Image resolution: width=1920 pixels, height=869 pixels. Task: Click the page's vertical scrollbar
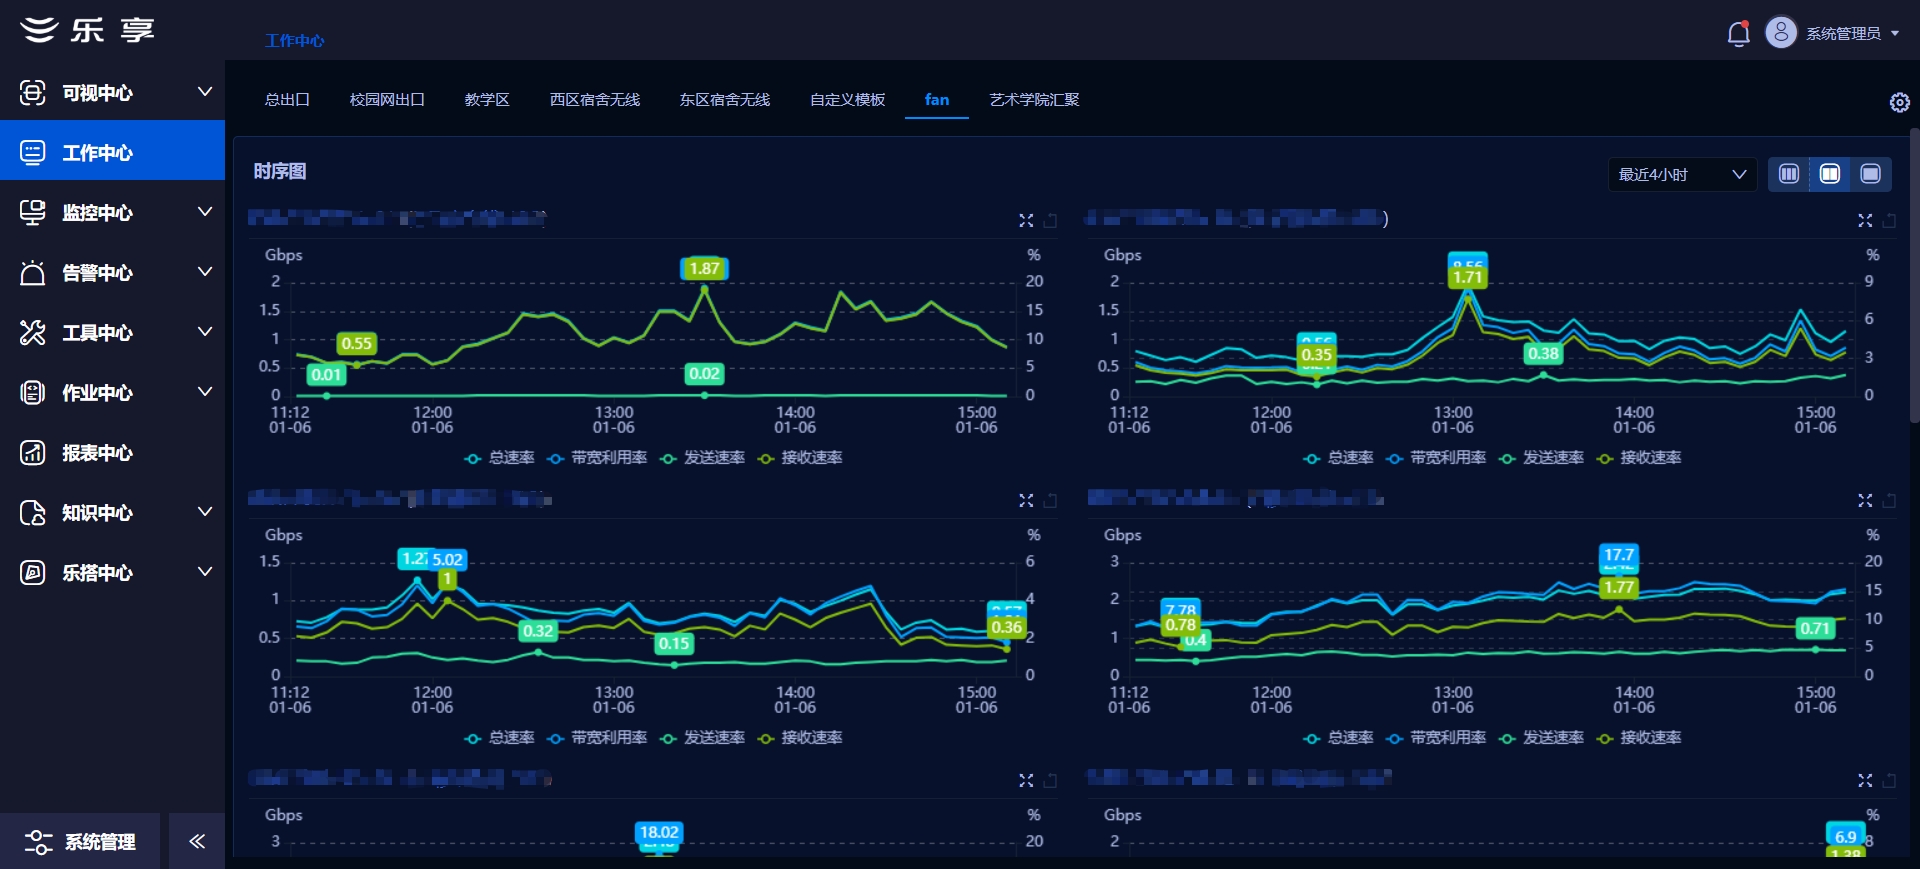point(1913,280)
